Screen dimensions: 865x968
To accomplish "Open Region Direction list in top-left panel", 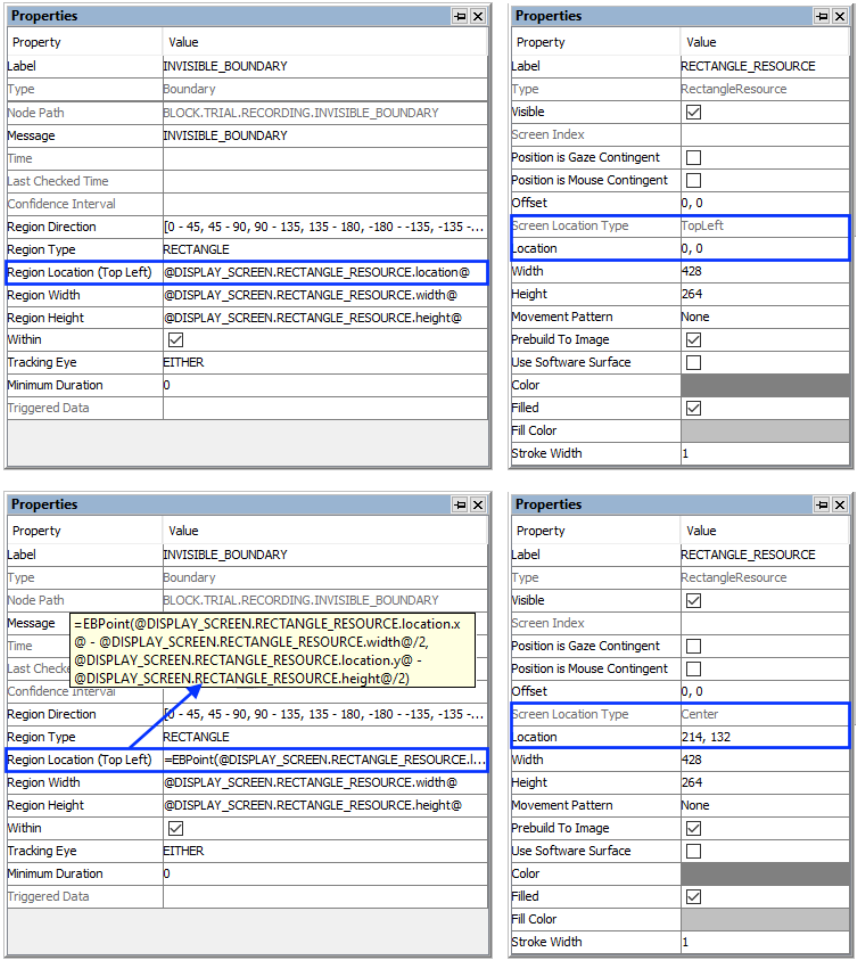I will coord(325,227).
